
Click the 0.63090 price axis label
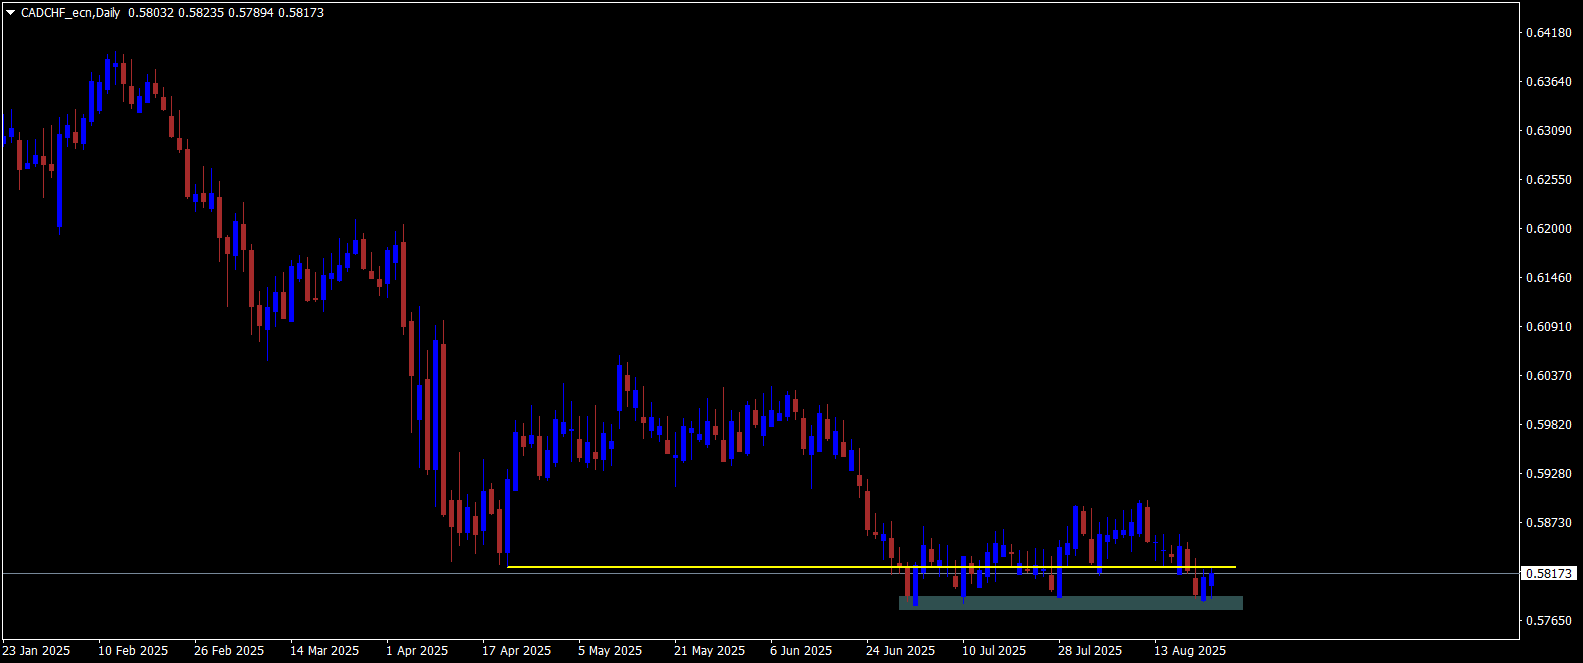pos(1548,131)
